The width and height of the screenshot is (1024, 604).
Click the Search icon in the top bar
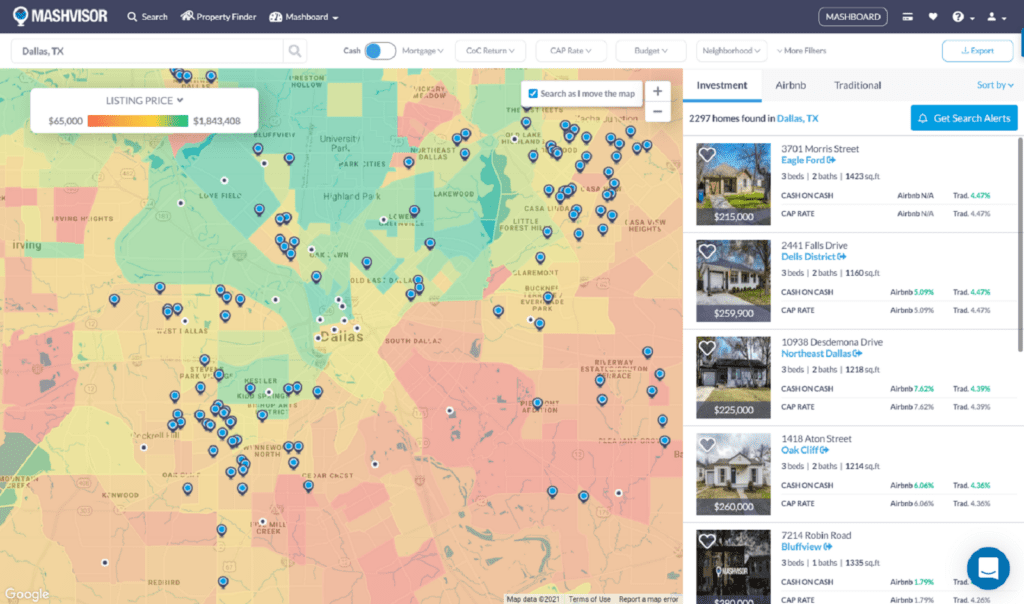point(146,16)
